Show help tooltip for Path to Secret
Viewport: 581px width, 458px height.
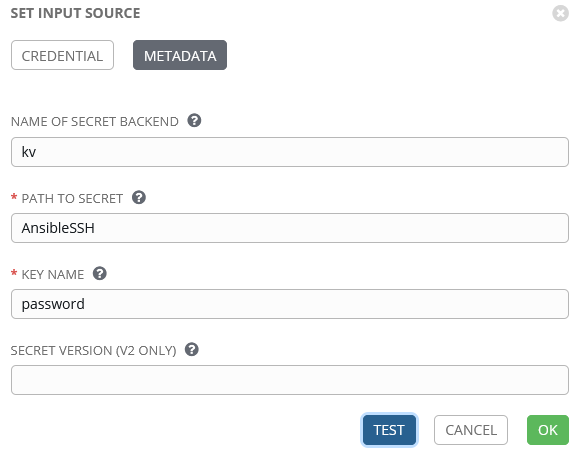(x=139, y=197)
